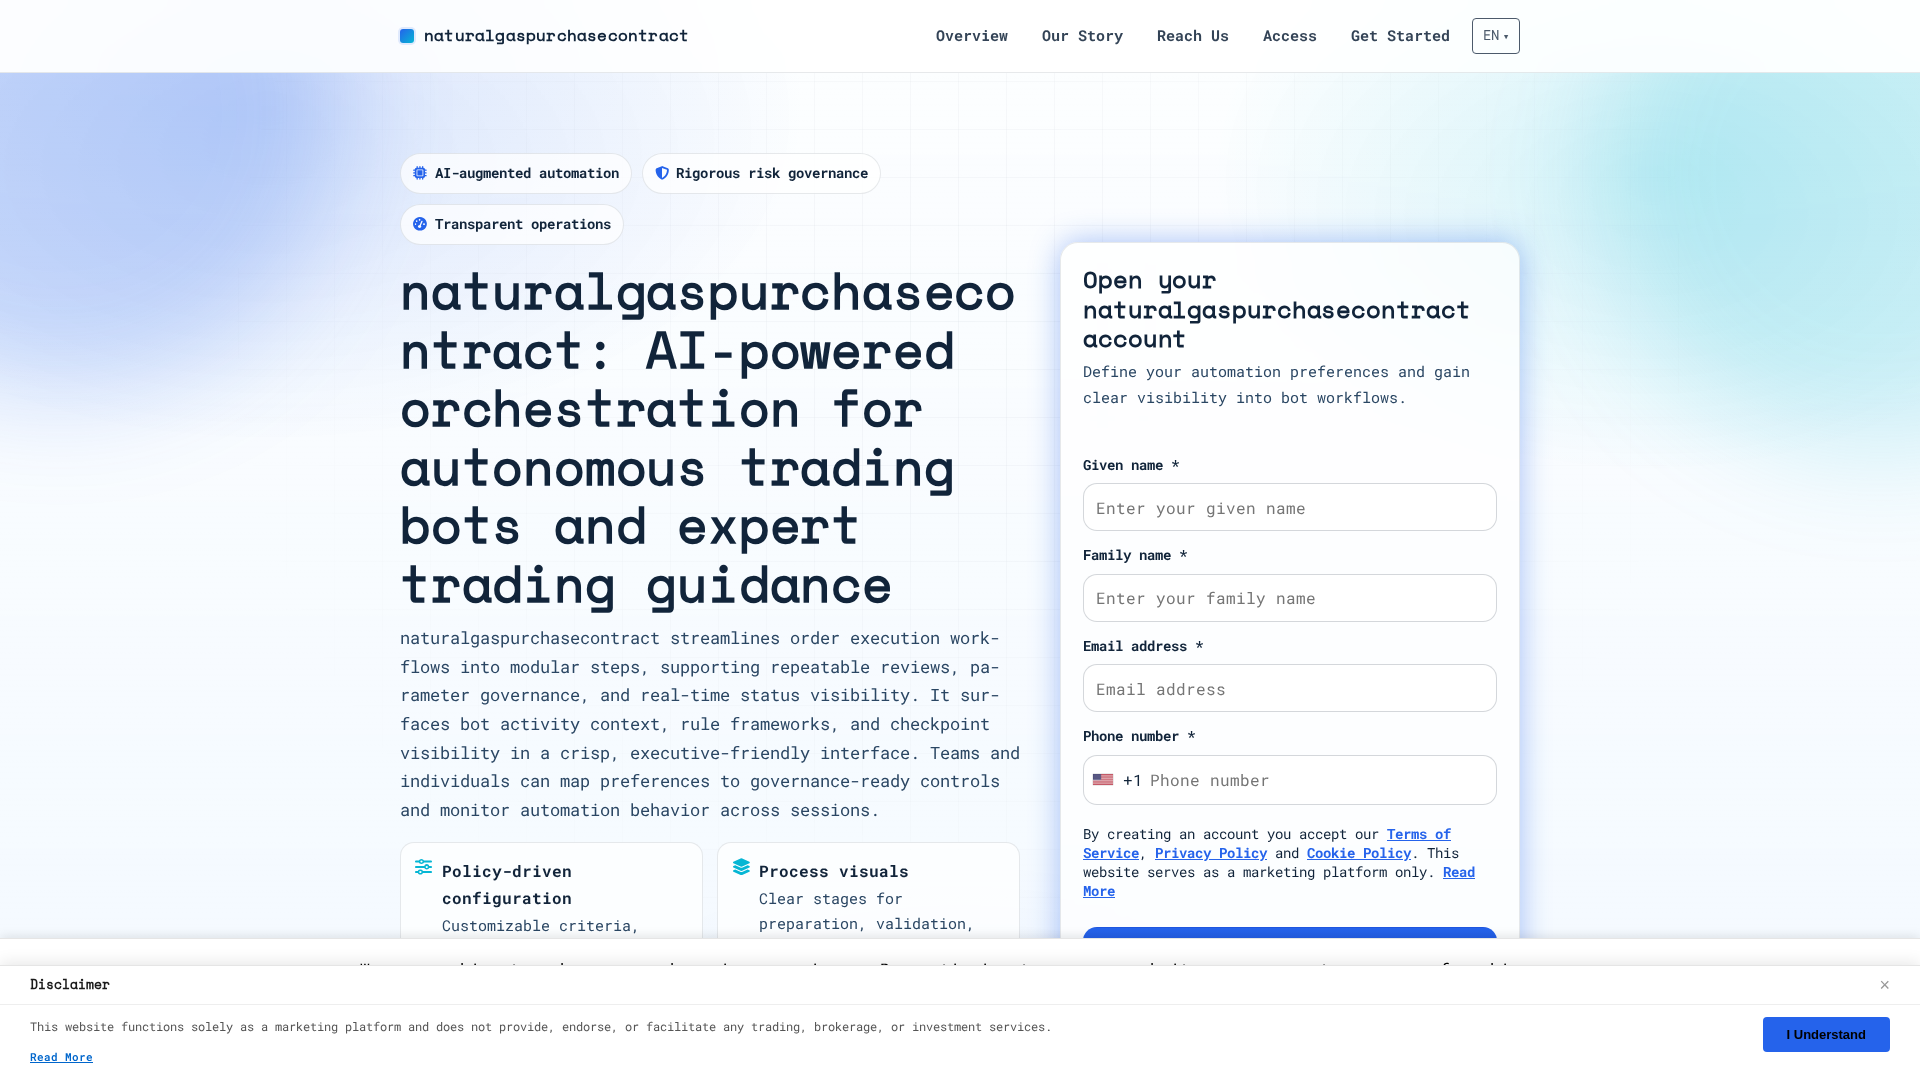Click the Process visuals card title
1920x1080 pixels.
pos(834,871)
